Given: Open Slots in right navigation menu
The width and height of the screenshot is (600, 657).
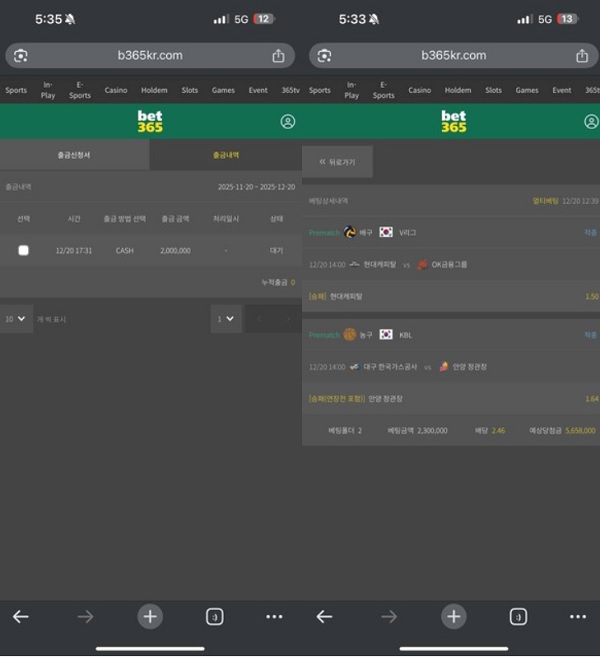Looking at the screenshot, I should click(x=493, y=90).
